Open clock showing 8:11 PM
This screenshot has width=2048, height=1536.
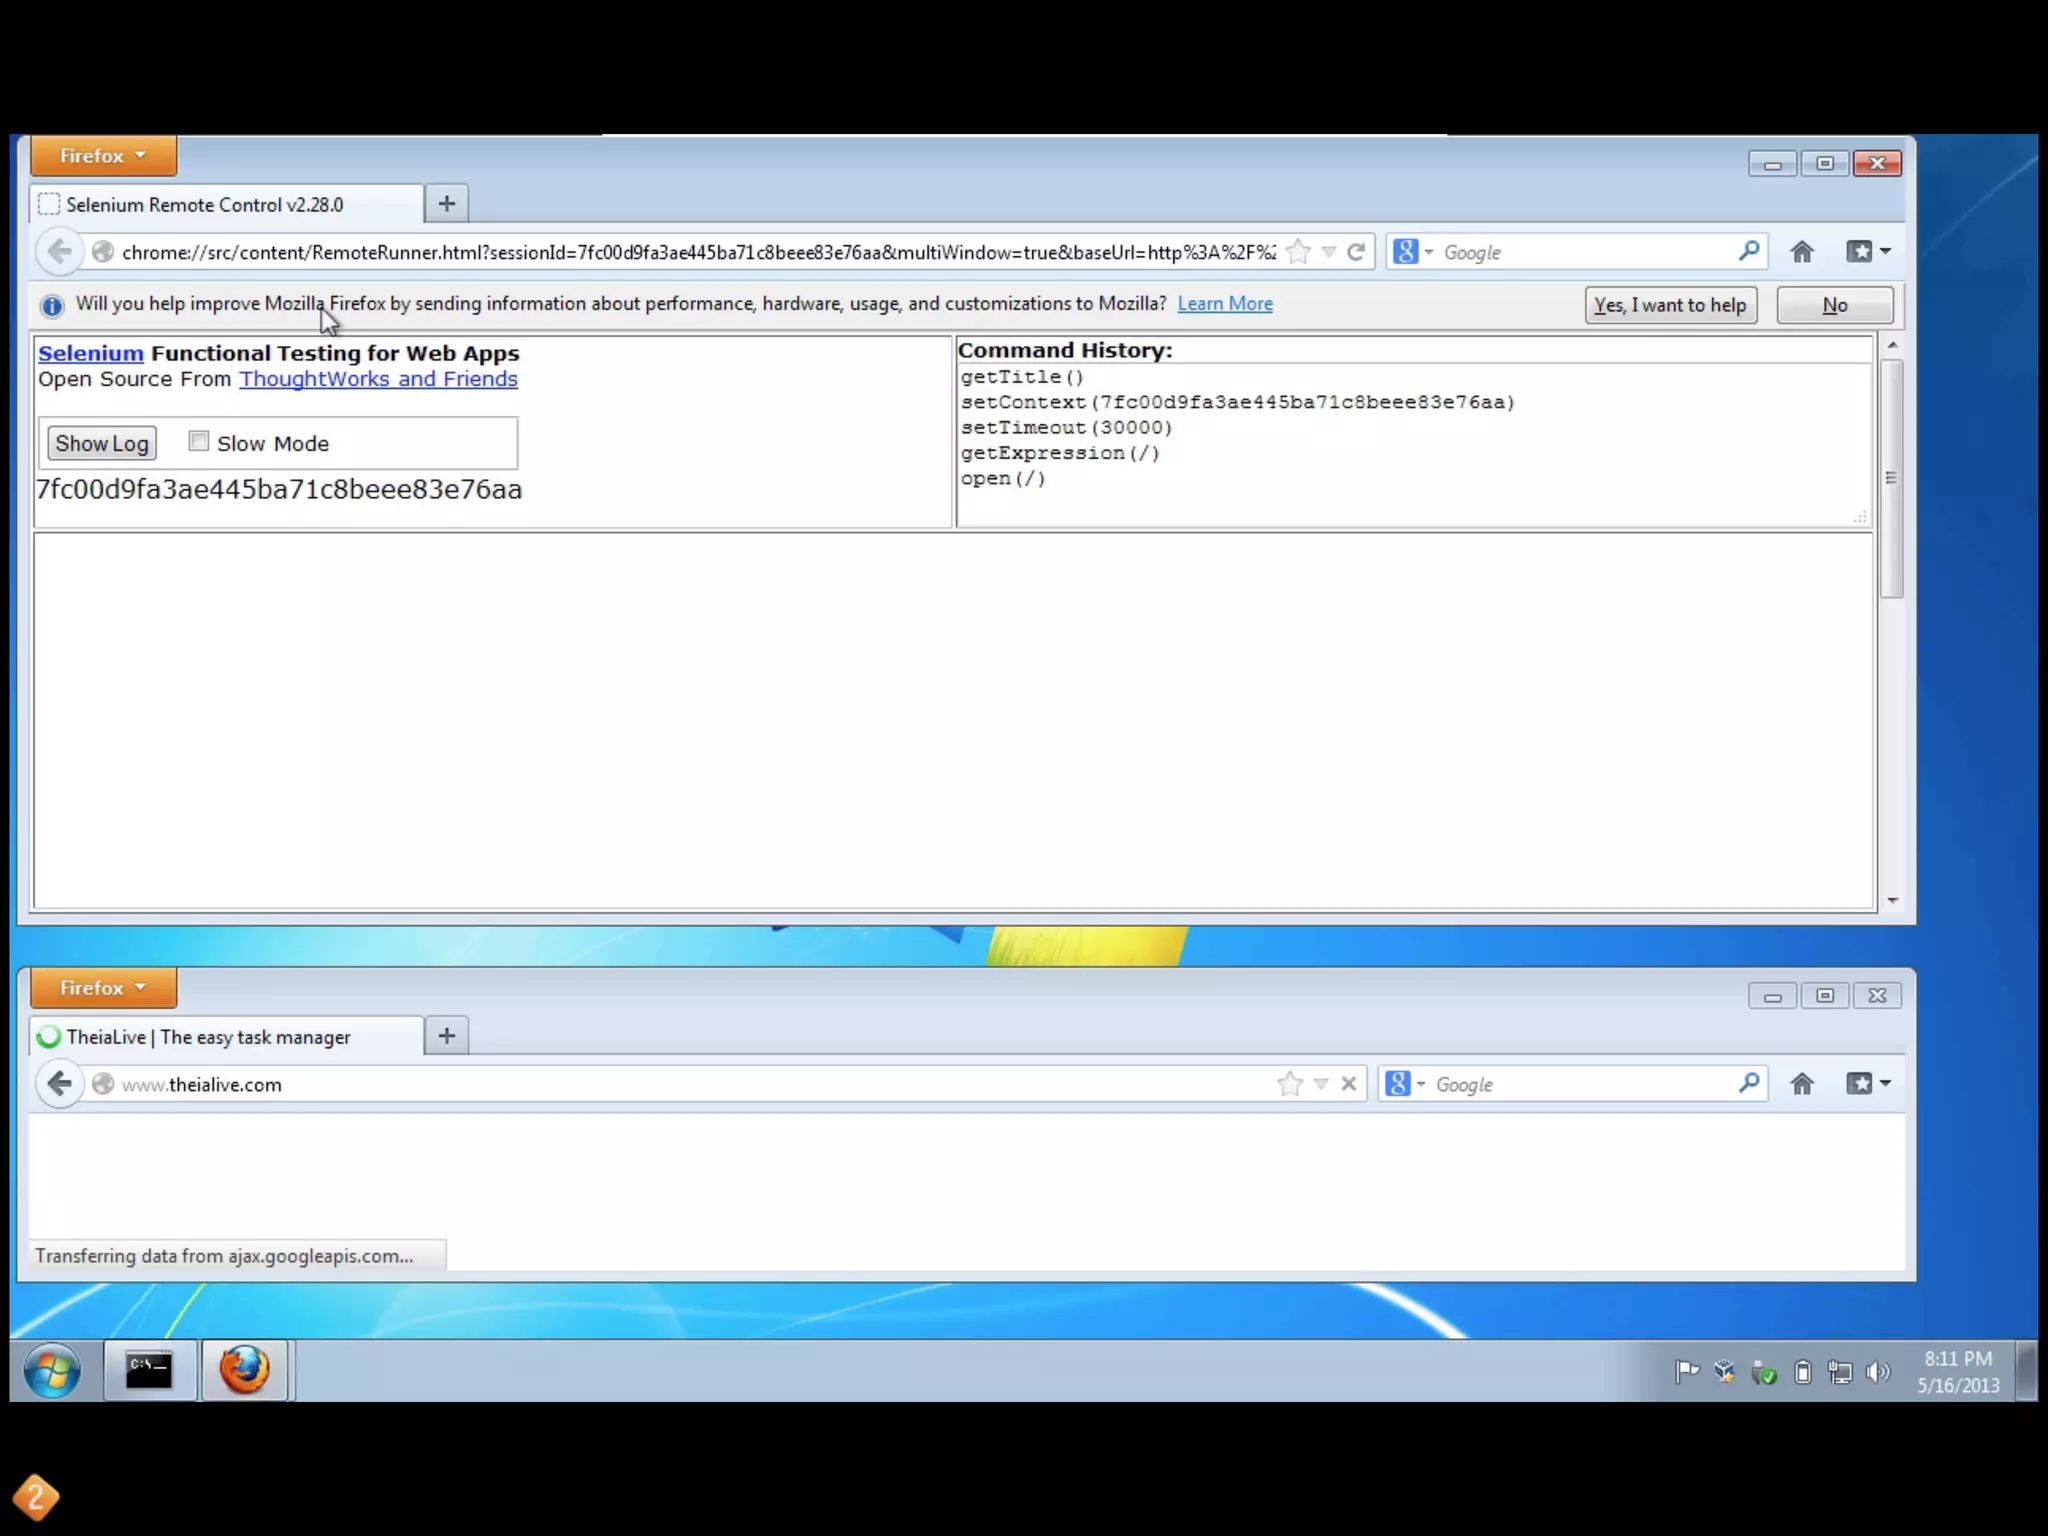pyautogui.click(x=1958, y=1372)
